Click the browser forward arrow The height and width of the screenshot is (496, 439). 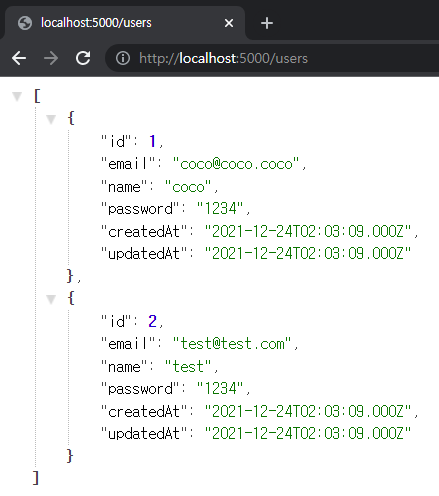[x=51, y=58]
